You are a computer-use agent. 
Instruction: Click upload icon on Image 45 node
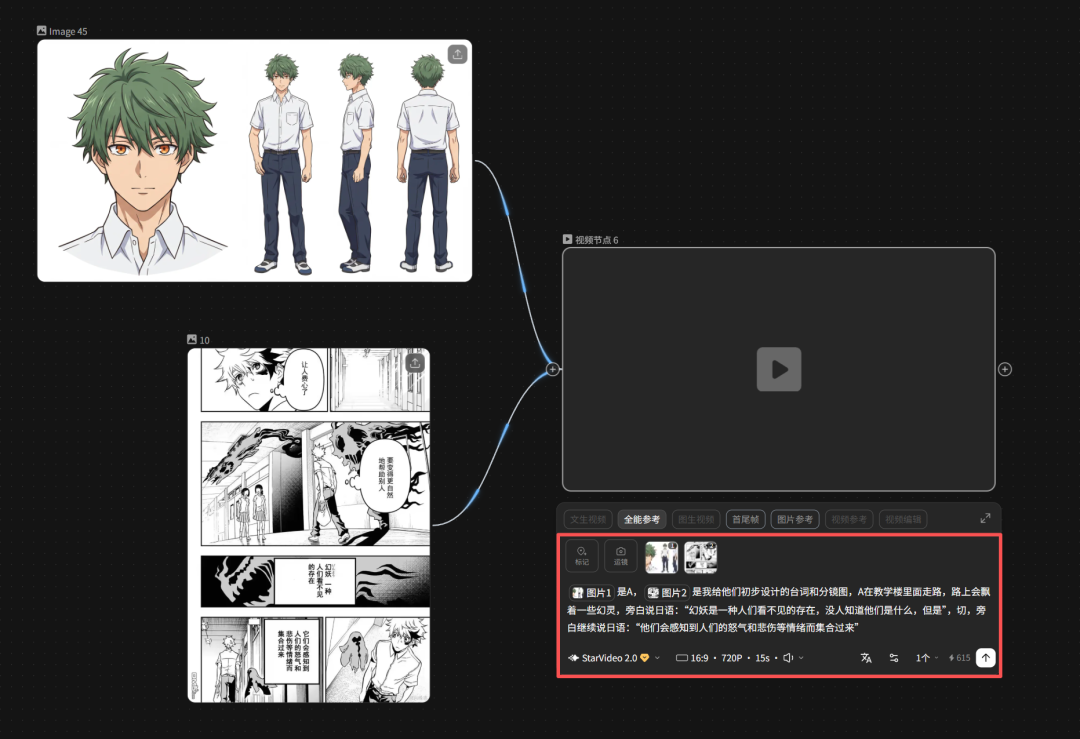pos(457,54)
